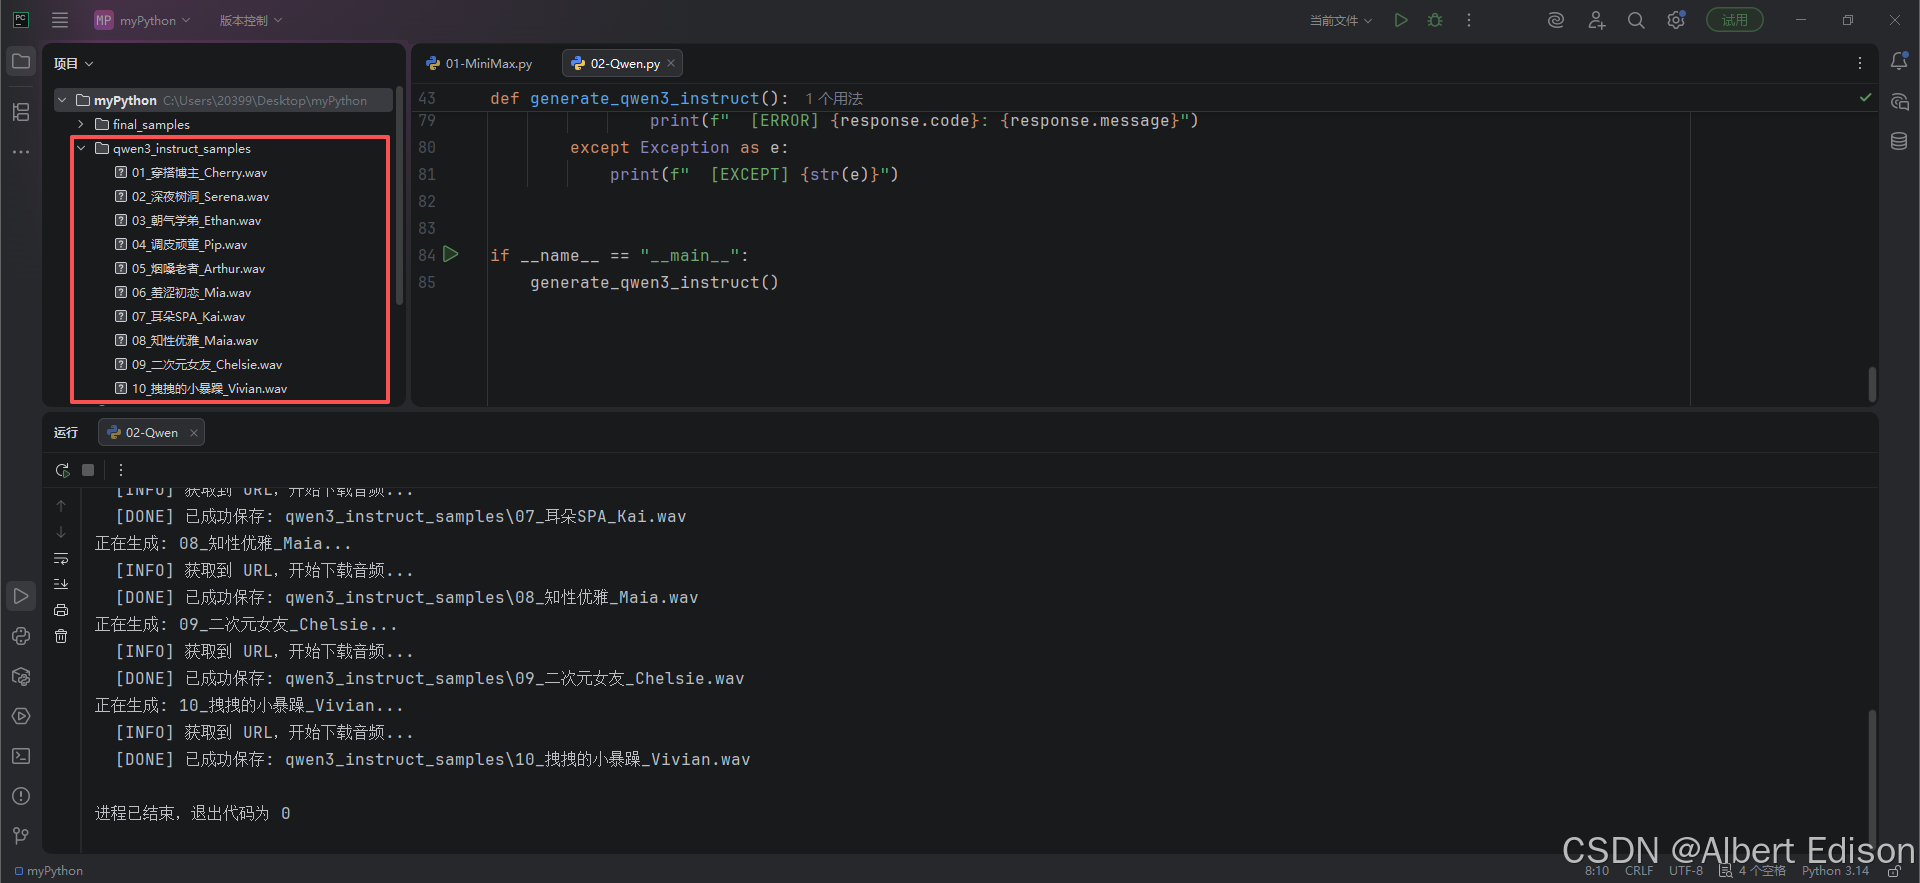Image resolution: width=1920 pixels, height=883 pixels.
Task: Run main block from gutter arrow
Action: pyautogui.click(x=451, y=254)
